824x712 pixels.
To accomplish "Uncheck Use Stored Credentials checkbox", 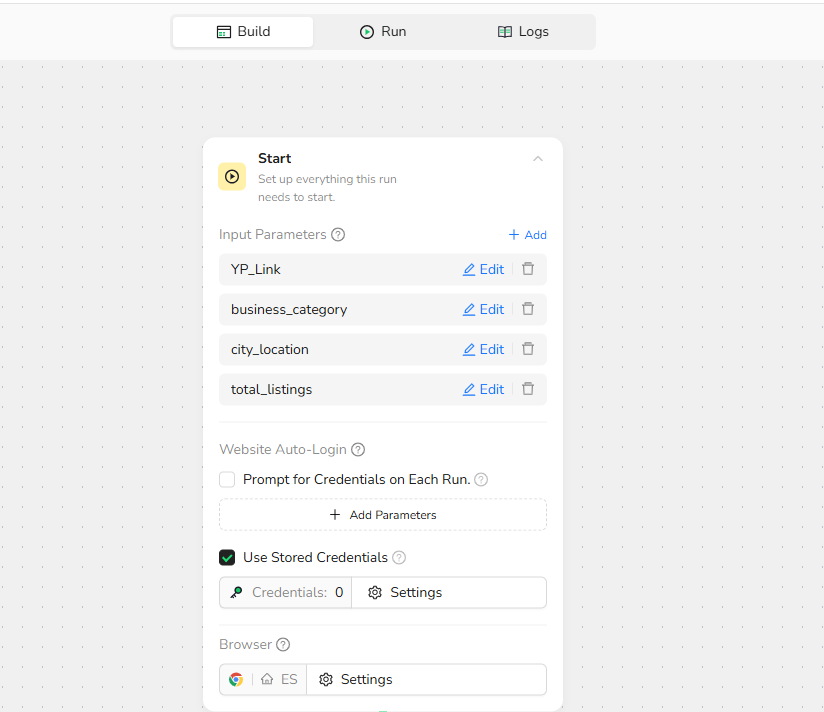I will [227, 558].
